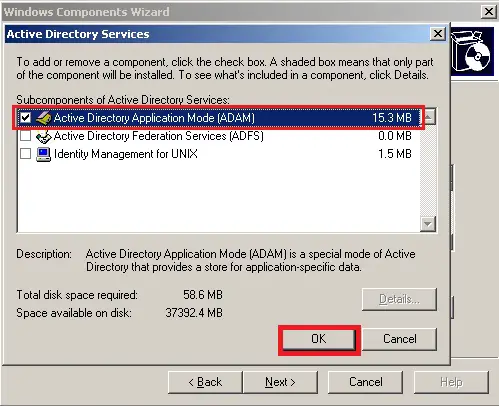
Task: Click the subcomponents list scroll up arrow
Action: [x=428, y=117]
